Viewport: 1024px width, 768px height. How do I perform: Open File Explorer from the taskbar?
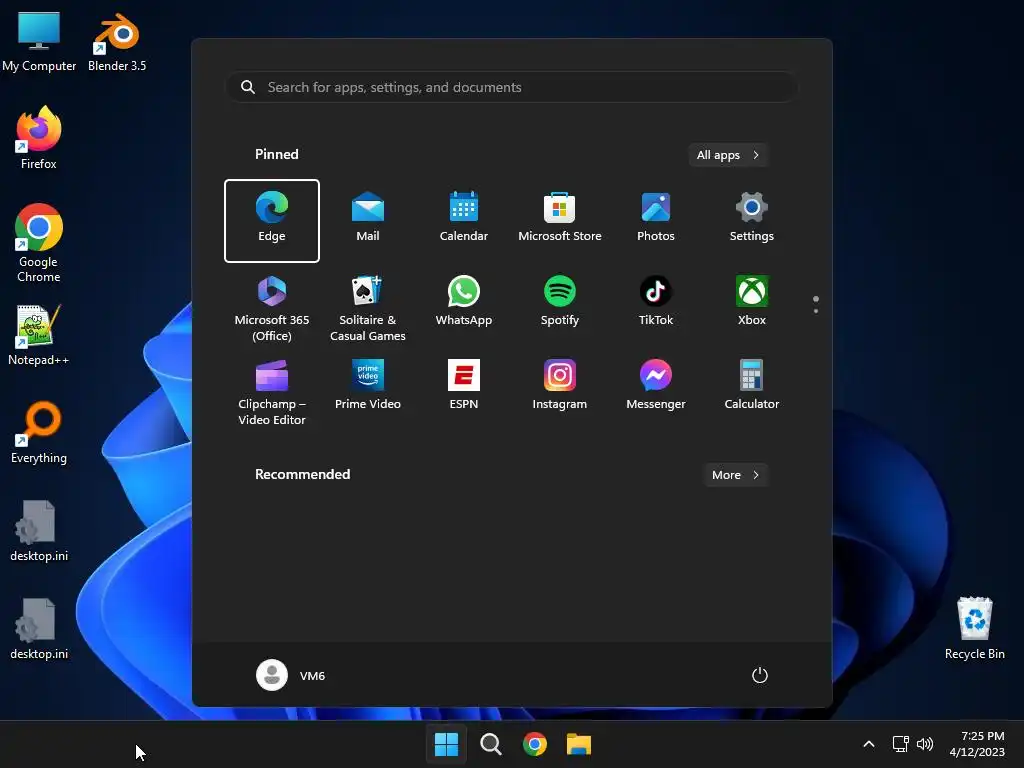point(579,744)
